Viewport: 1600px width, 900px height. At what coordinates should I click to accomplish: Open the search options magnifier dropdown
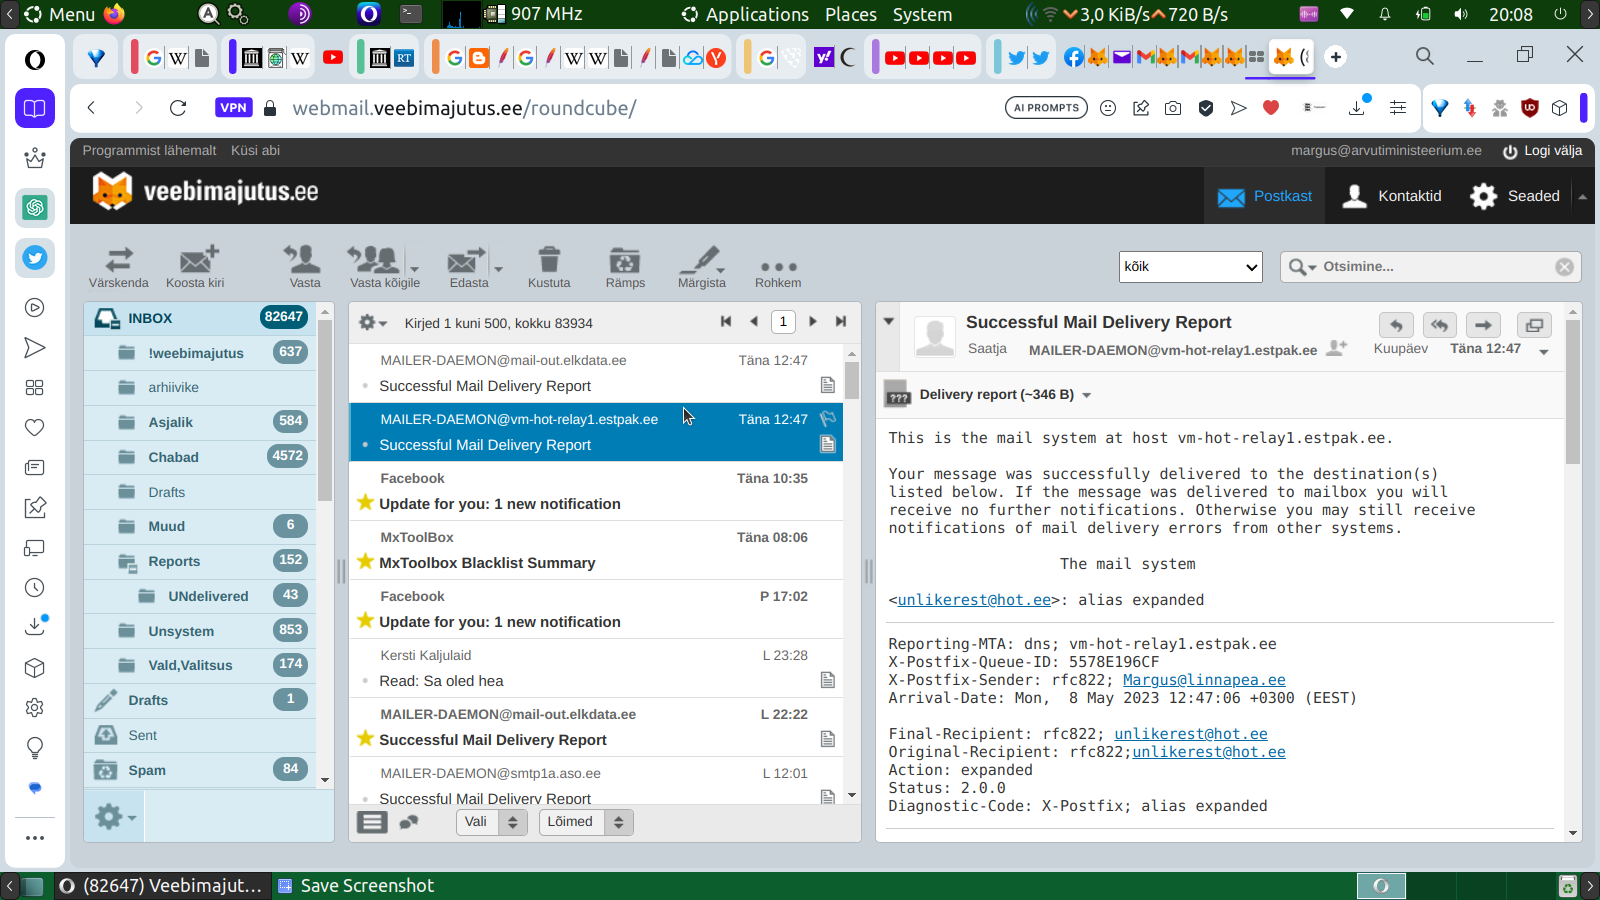(1302, 267)
